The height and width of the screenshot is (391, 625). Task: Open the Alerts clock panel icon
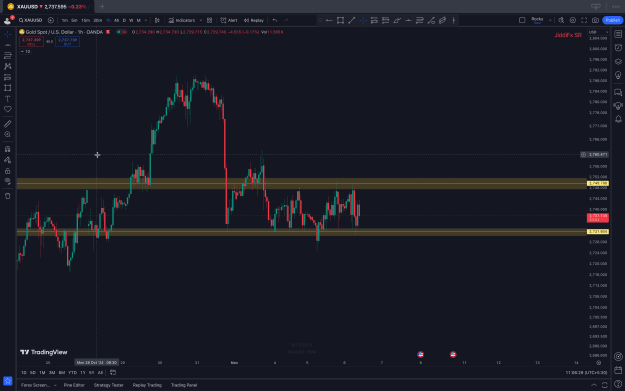(x=618, y=48)
